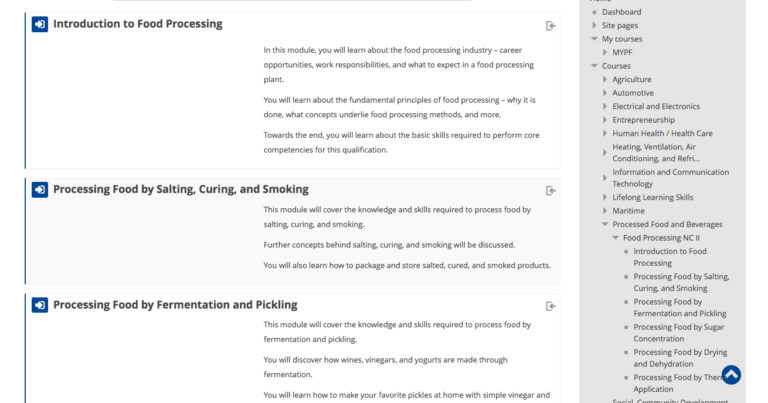The image size is (768, 403).
Task: Open the Introduction to Food Processing heading link
Action: point(138,24)
